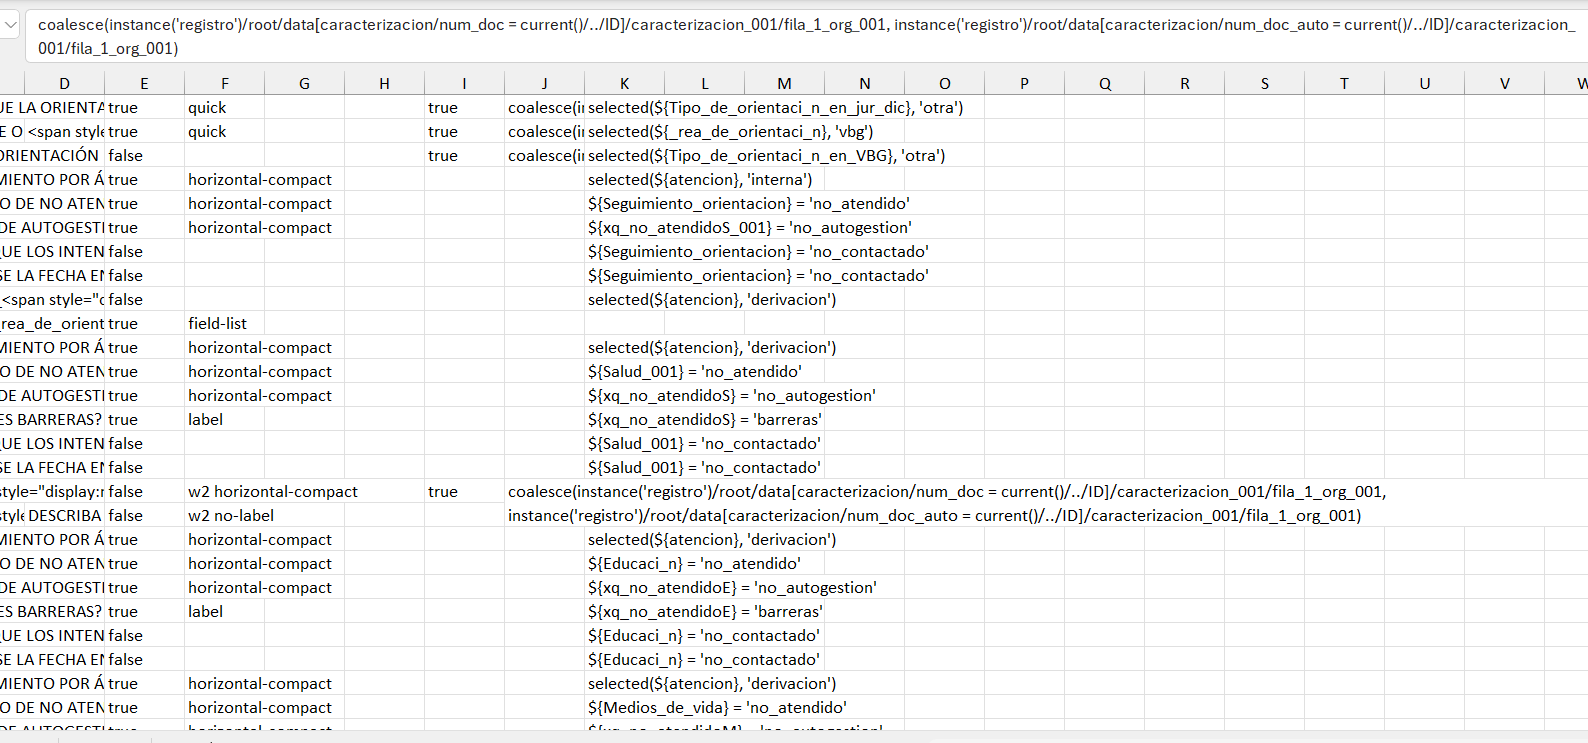Click inside the formula bar text
This screenshot has height=743, width=1588.
coord(805,36)
